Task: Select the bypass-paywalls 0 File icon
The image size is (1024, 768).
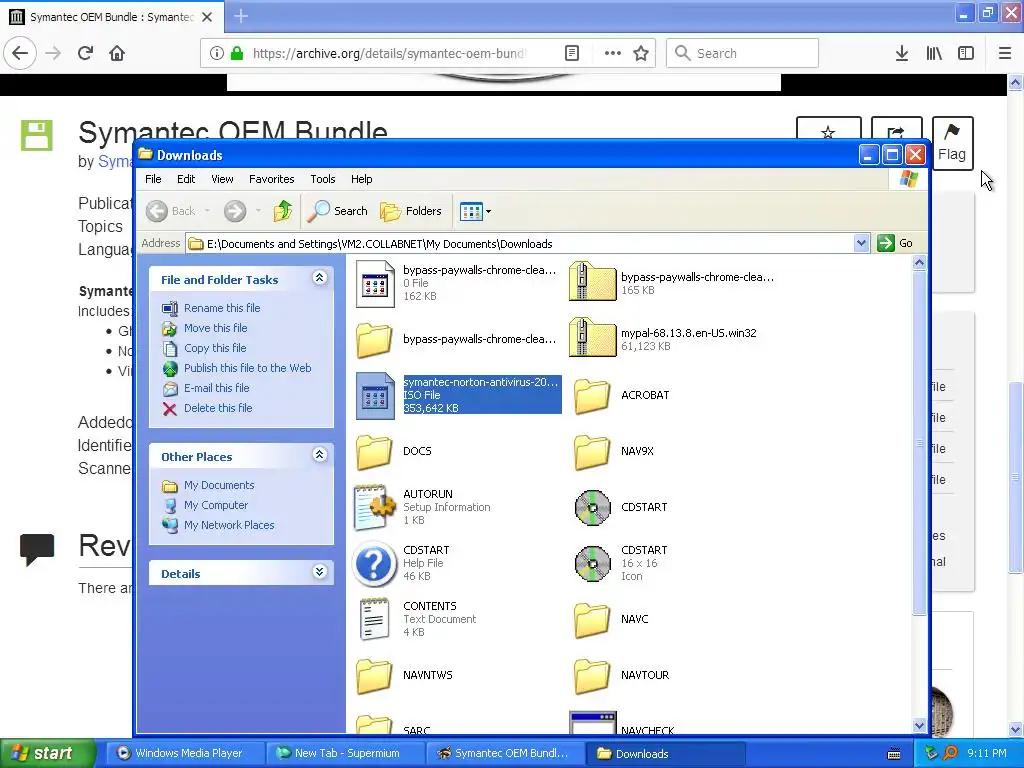Action: tap(376, 283)
